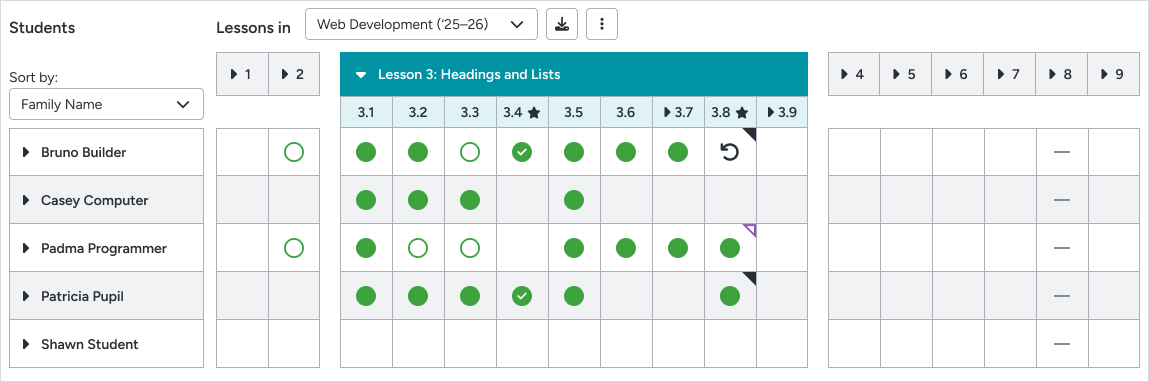Click the download progress data icon
This screenshot has height=382, width=1149.
562,24
